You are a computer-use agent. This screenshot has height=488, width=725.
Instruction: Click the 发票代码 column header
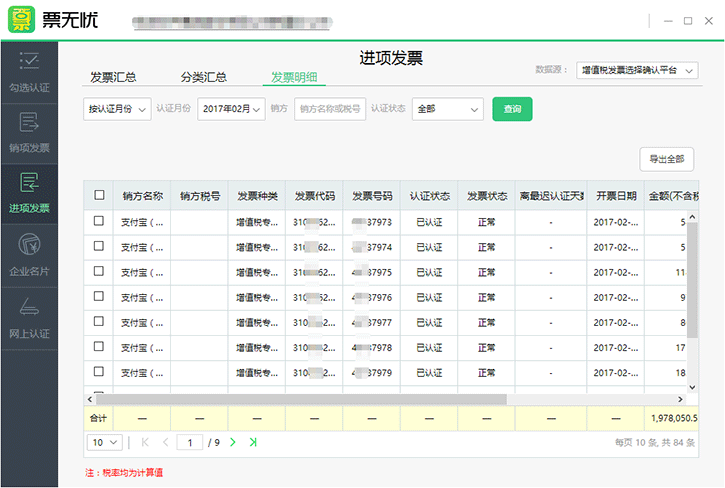tap(314, 196)
